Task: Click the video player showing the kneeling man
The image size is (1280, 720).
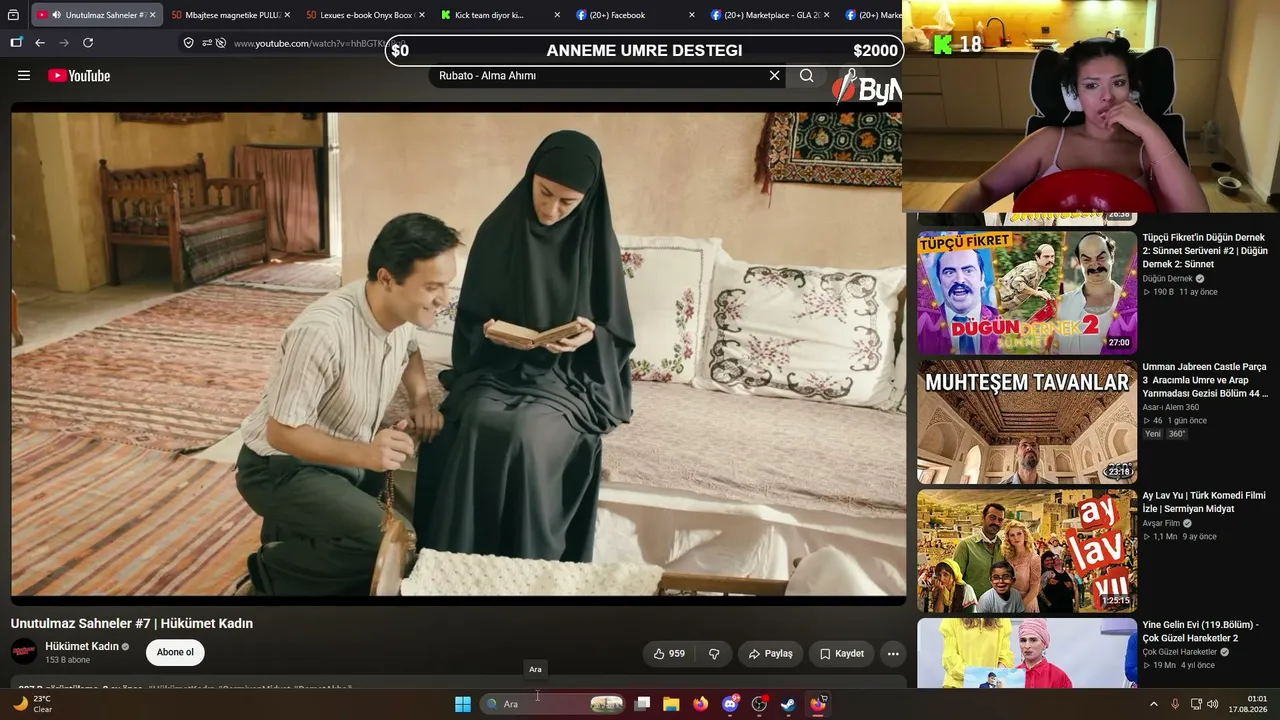Action: pyautogui.click(x=457, y=352)
